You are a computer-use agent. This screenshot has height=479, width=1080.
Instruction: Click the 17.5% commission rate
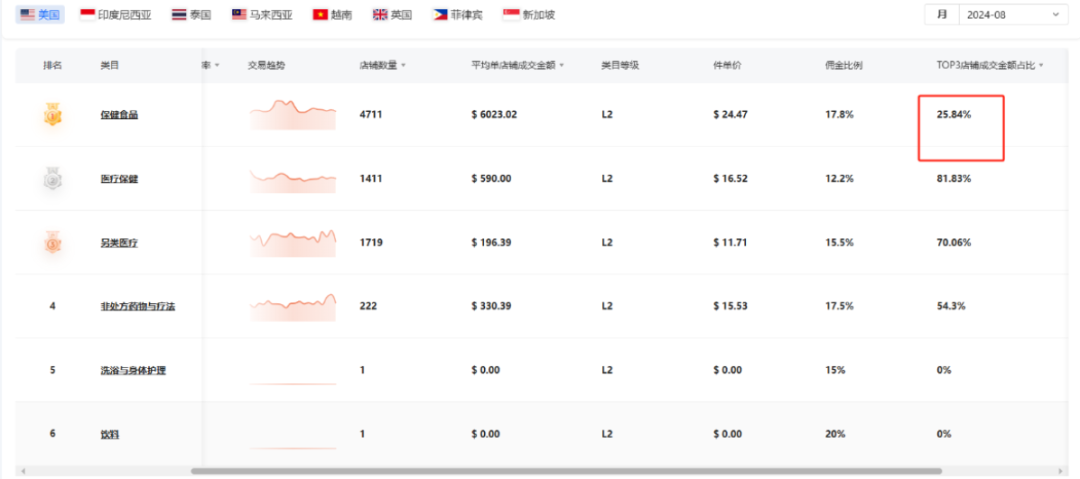click(839, 306)
